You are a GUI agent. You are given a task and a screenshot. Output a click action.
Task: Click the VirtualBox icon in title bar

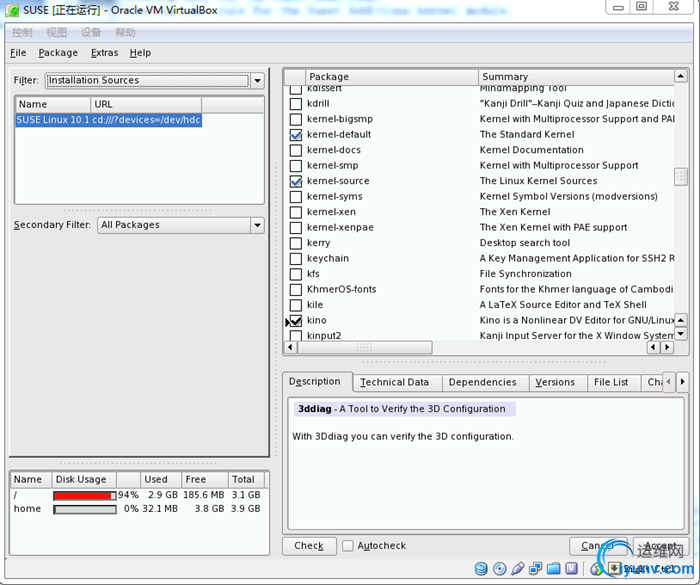point(12,10)
